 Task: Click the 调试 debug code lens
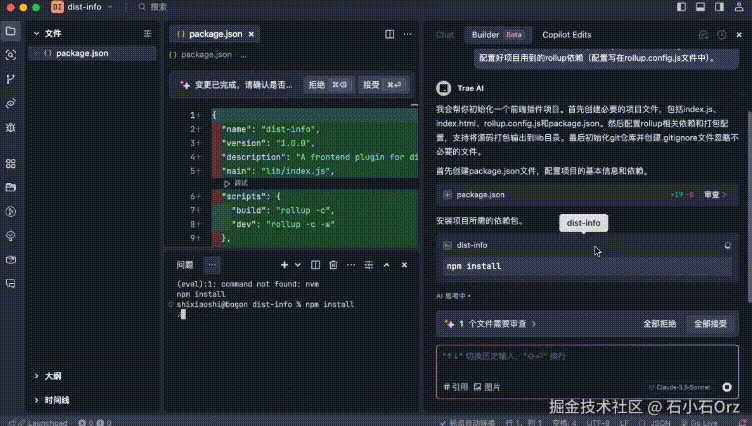point(236,183)
